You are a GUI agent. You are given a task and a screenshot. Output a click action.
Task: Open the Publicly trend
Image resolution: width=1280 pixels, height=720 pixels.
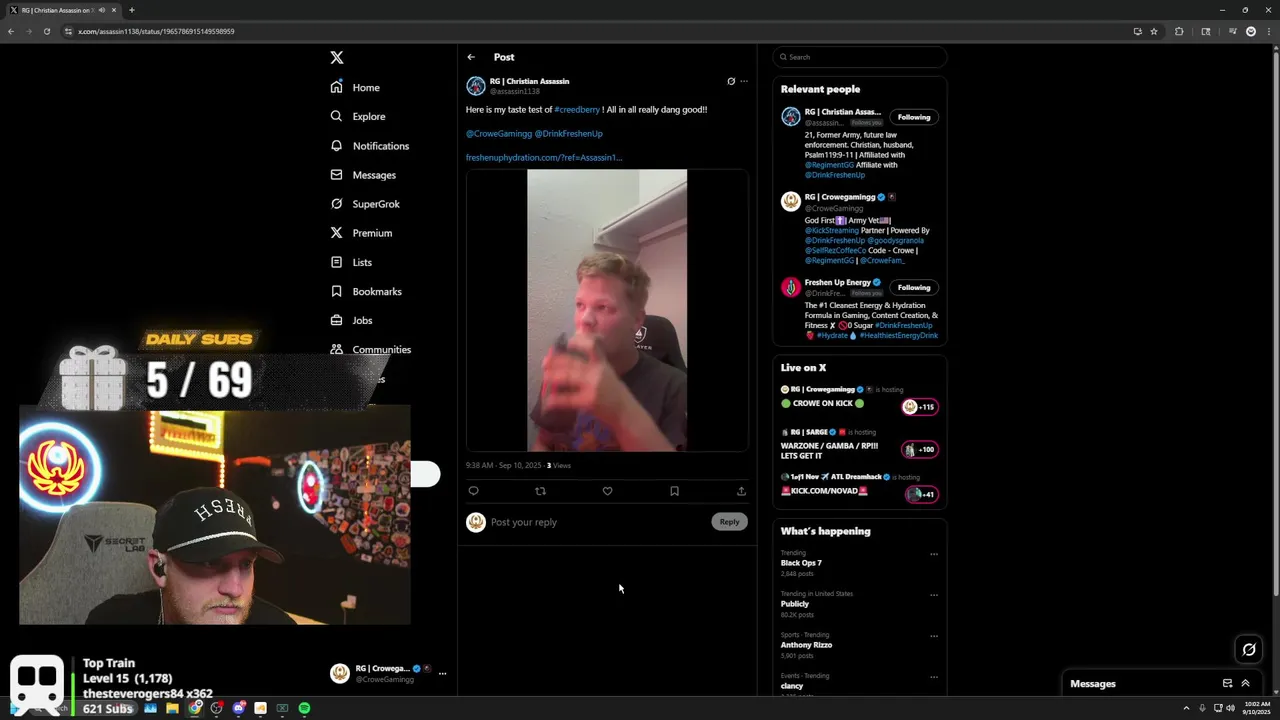point(795,604)
